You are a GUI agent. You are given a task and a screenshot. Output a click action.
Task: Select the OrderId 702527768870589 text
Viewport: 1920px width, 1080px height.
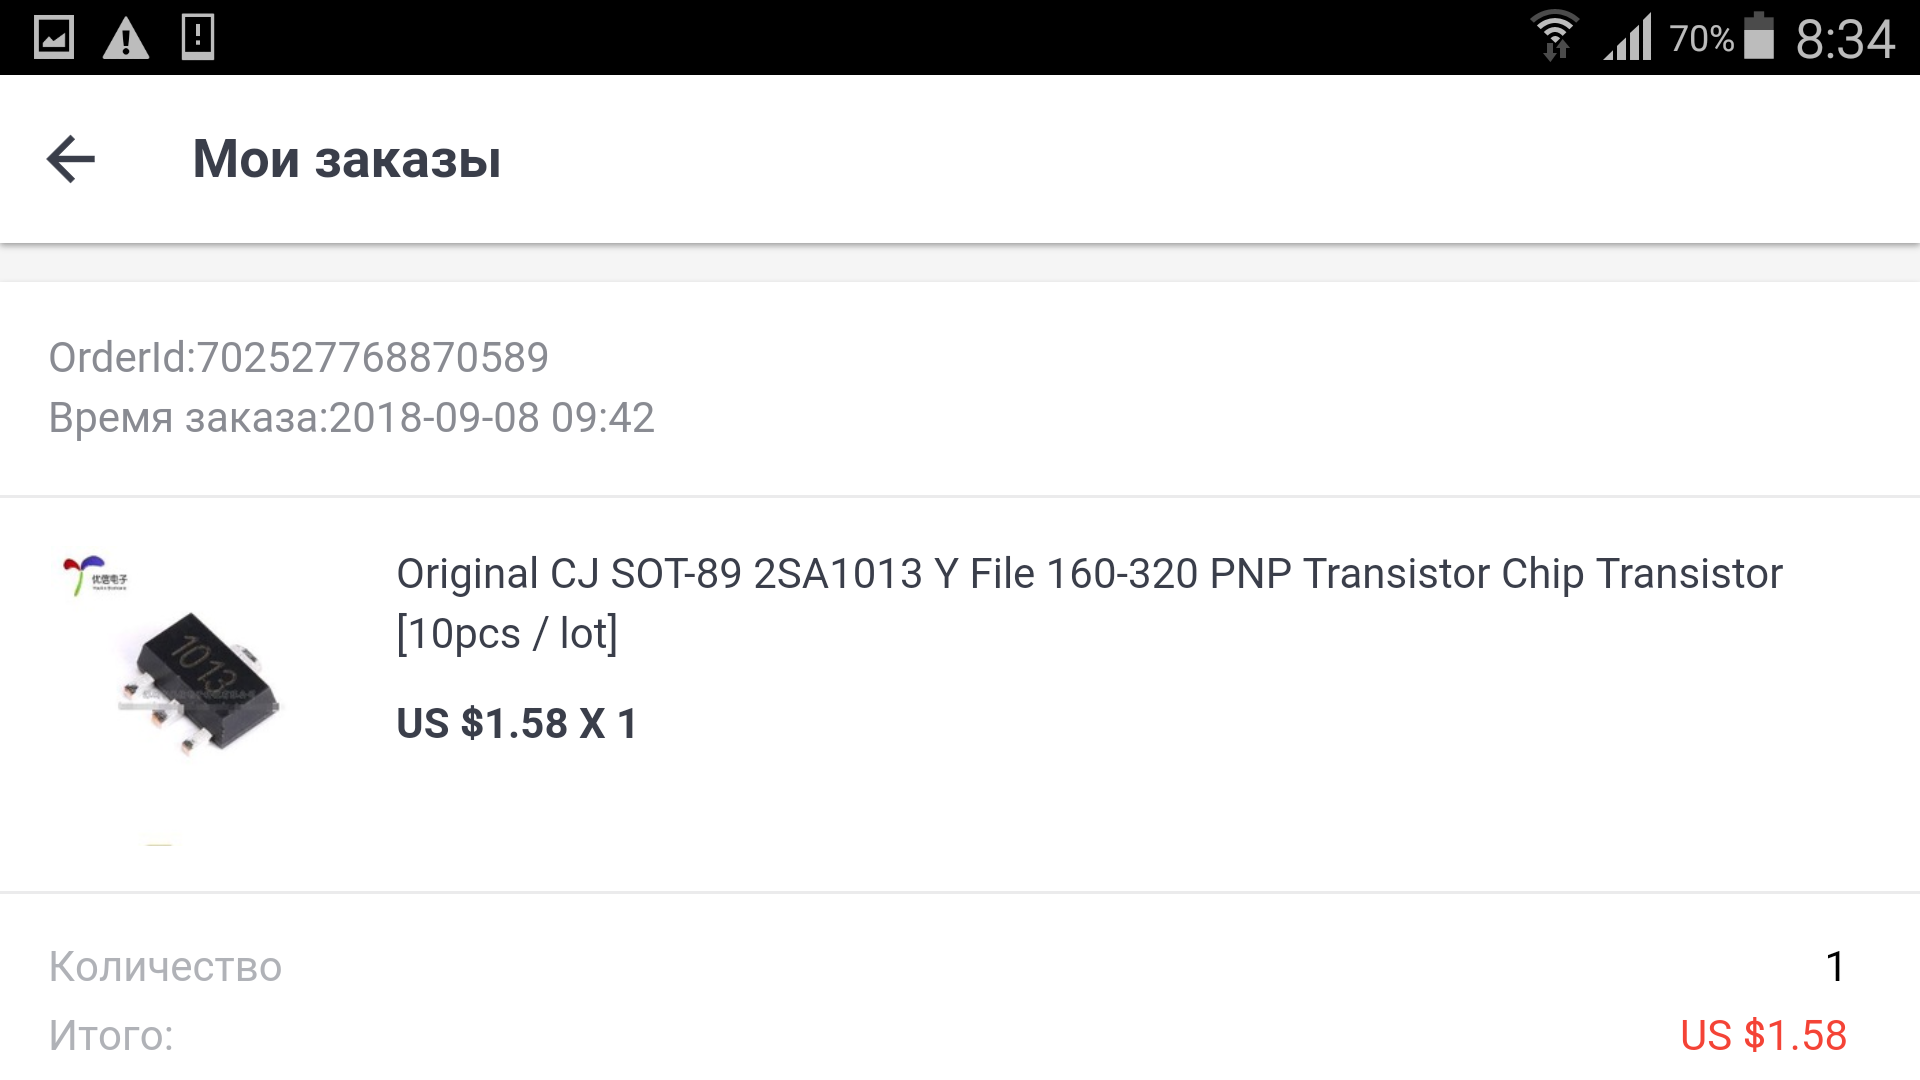coord(299,358)
